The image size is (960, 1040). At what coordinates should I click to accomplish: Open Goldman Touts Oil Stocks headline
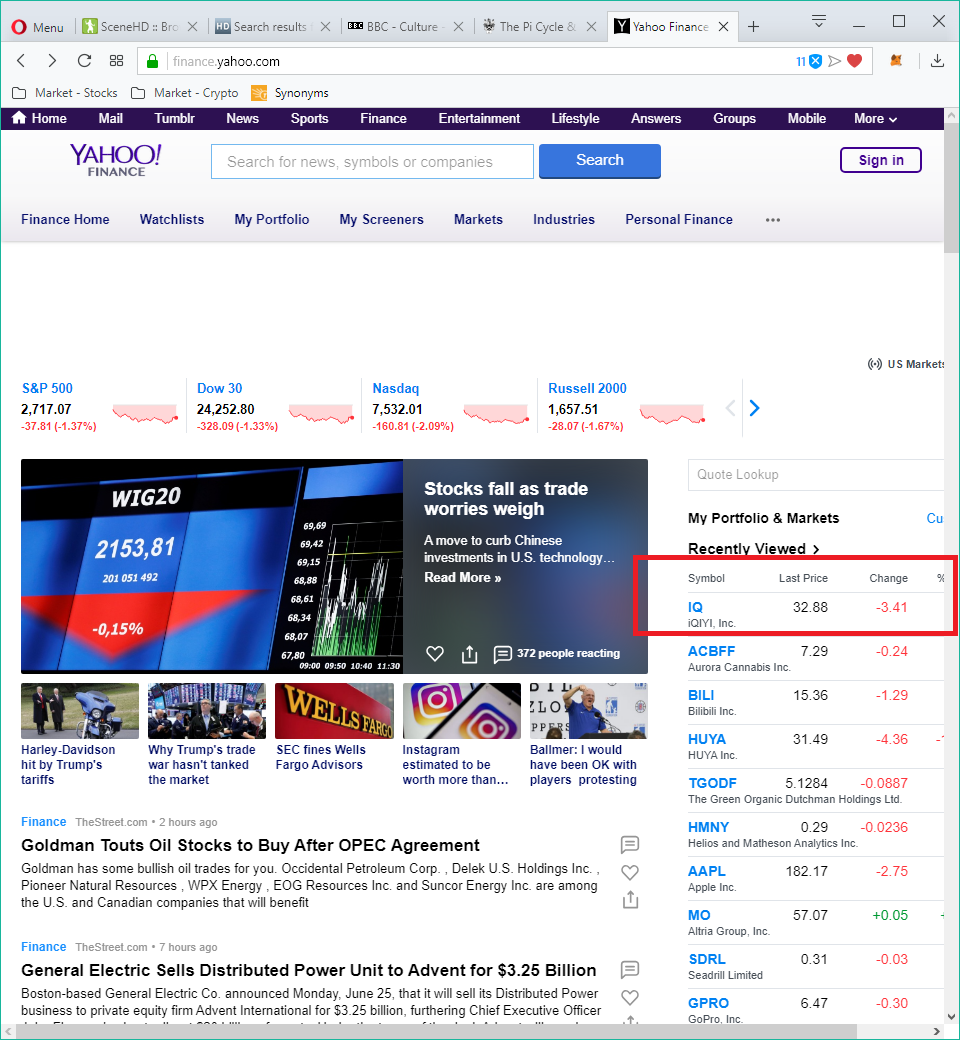point(250,845)
